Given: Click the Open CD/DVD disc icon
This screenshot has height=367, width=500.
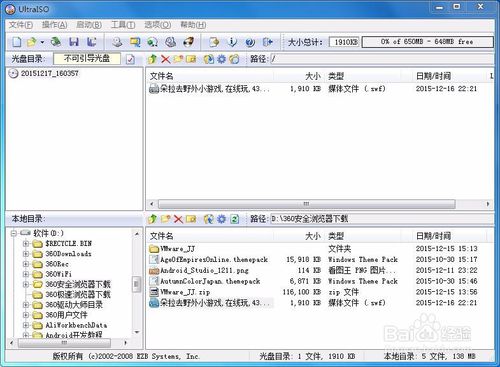Looking at the screenshot, I should (x=56, y=42).
